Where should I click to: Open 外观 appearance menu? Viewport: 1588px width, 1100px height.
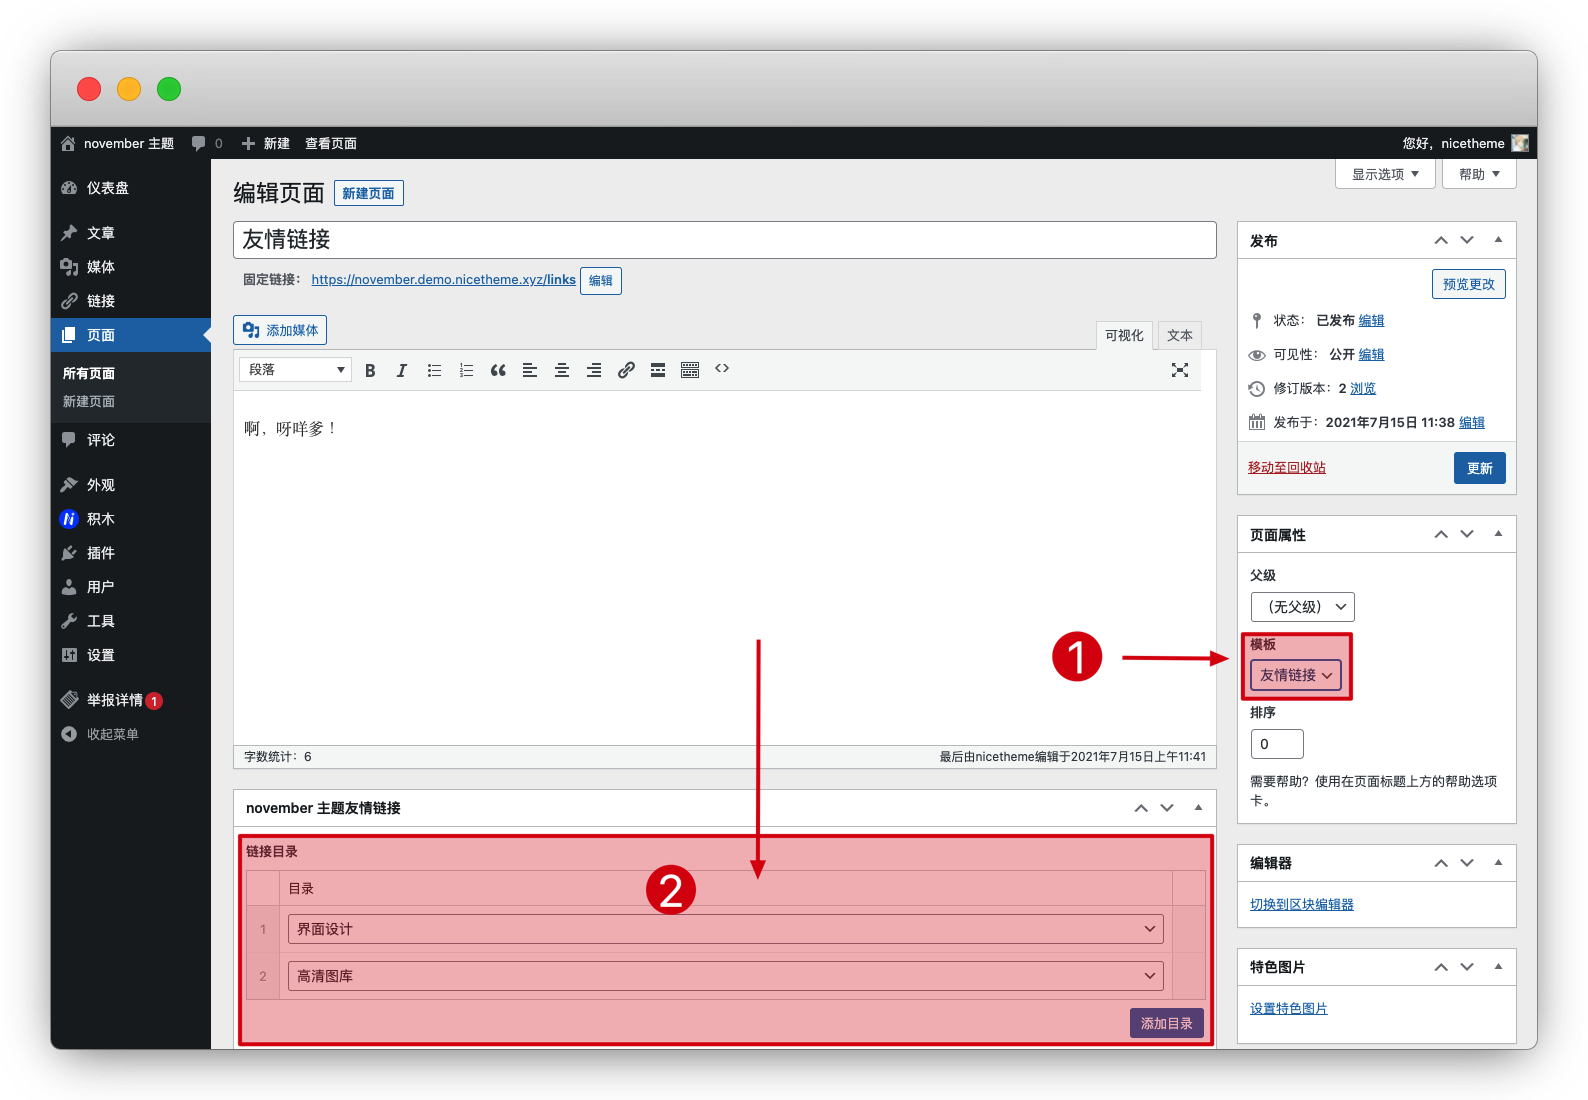[x=131, y=485]
